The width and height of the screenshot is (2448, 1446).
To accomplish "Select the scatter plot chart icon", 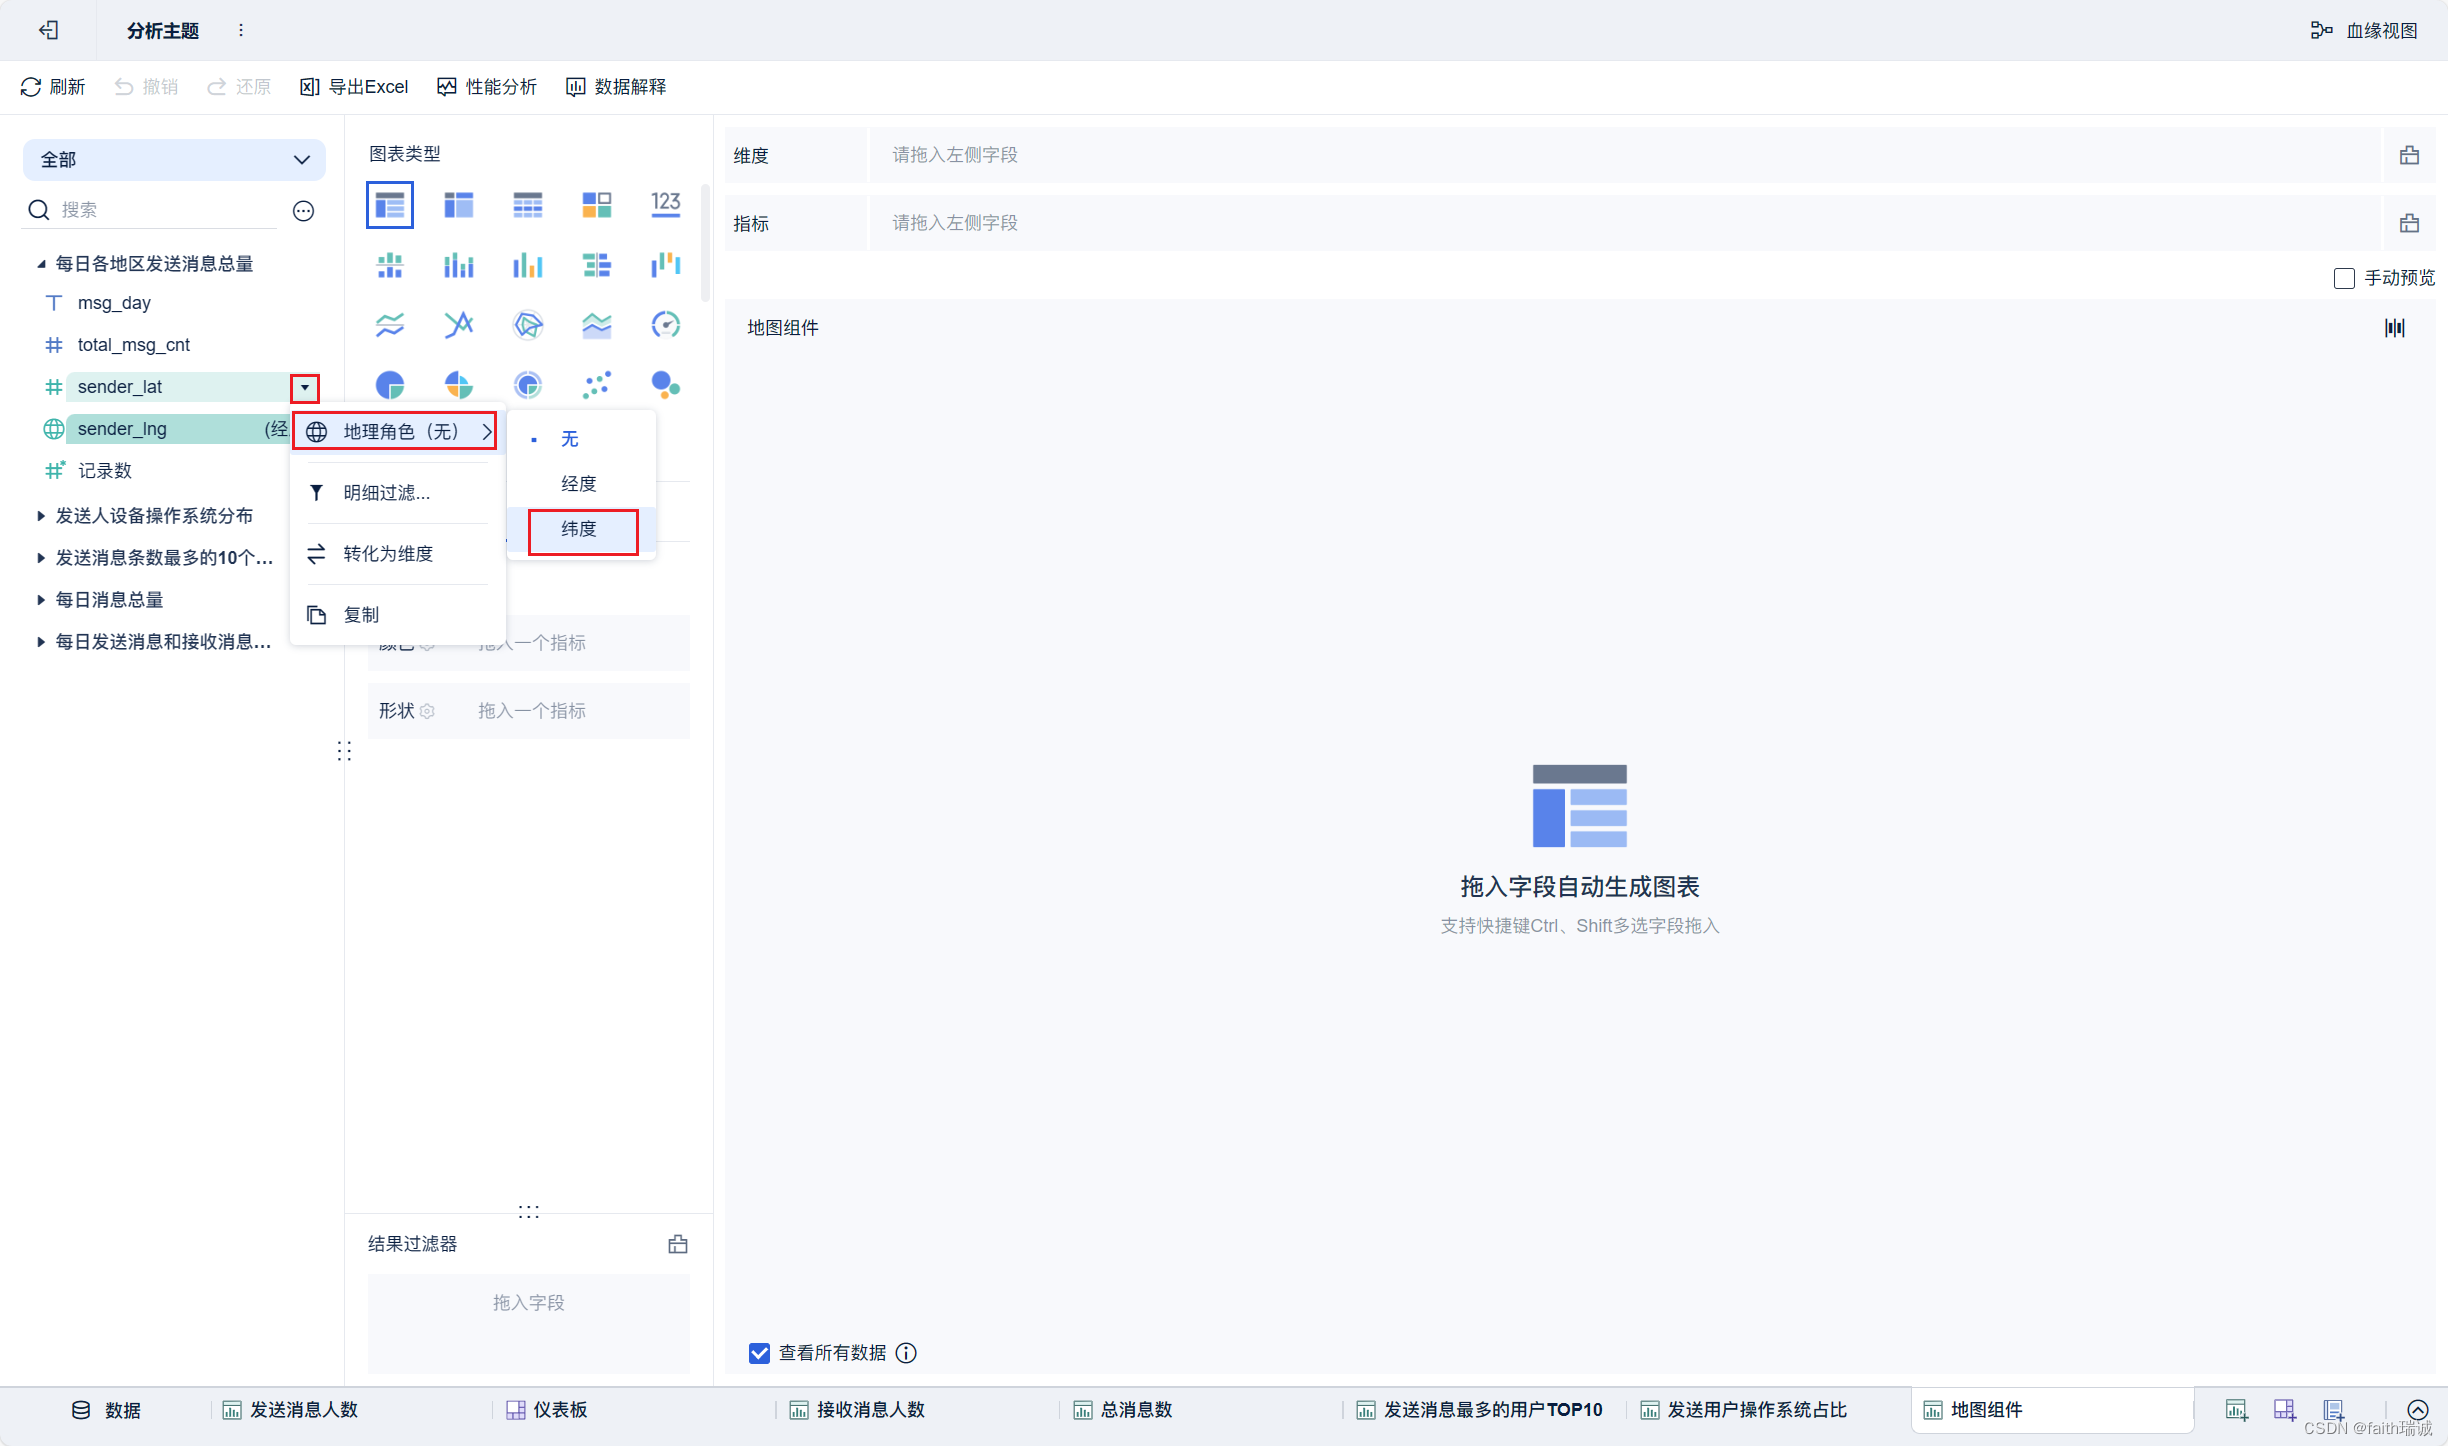I will coord(597,385).
